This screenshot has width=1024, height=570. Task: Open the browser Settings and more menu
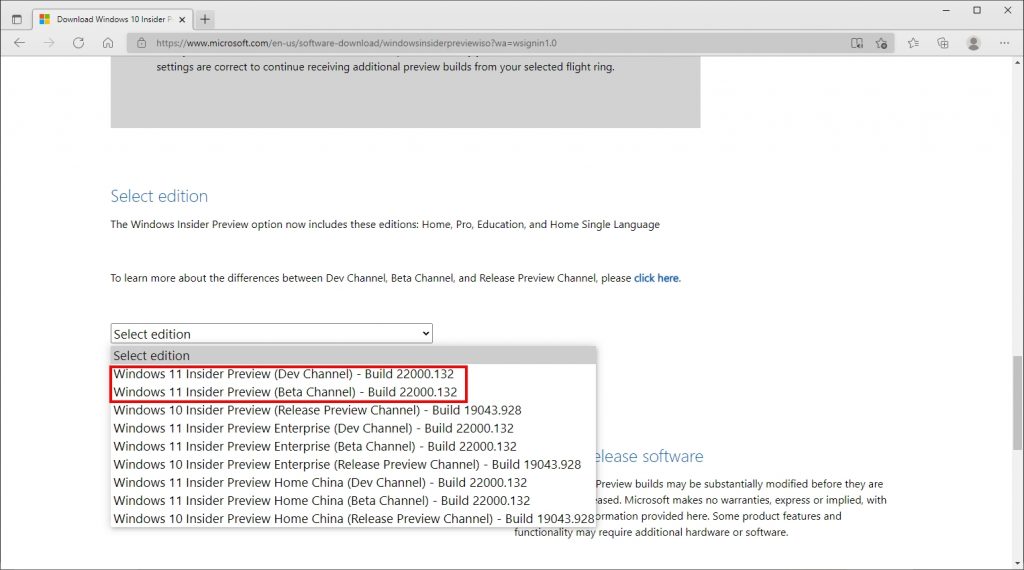click(1004, 43)
